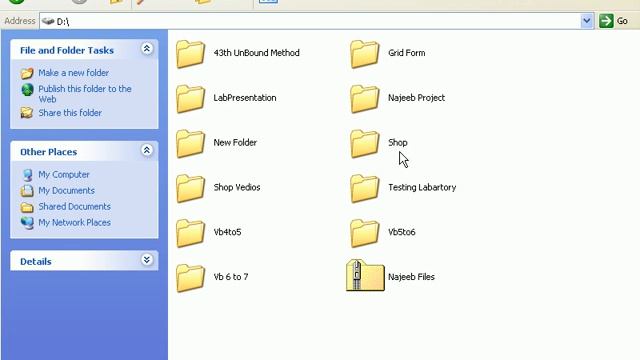Click the Vb 6 to 7 name label
The width and height of the screenshot is (640, 360).
[231, 277]
